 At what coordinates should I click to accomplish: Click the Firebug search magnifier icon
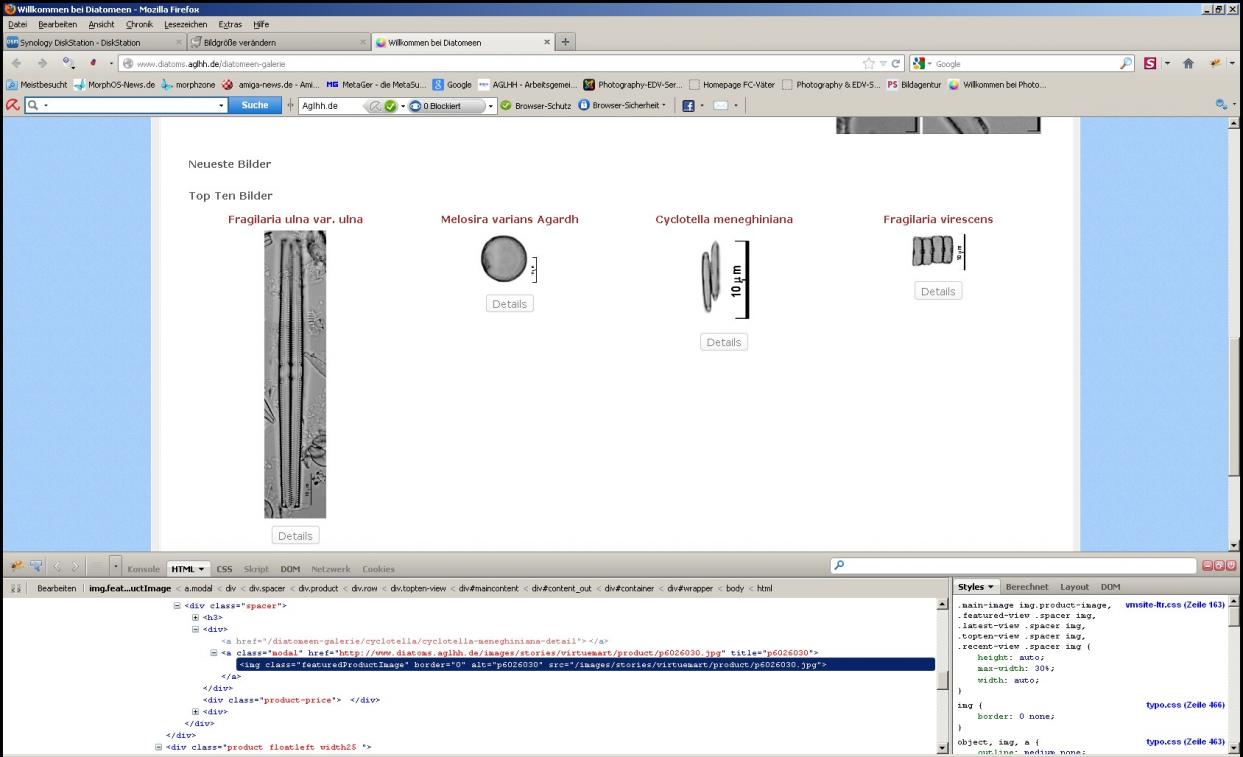coord(839,567)
